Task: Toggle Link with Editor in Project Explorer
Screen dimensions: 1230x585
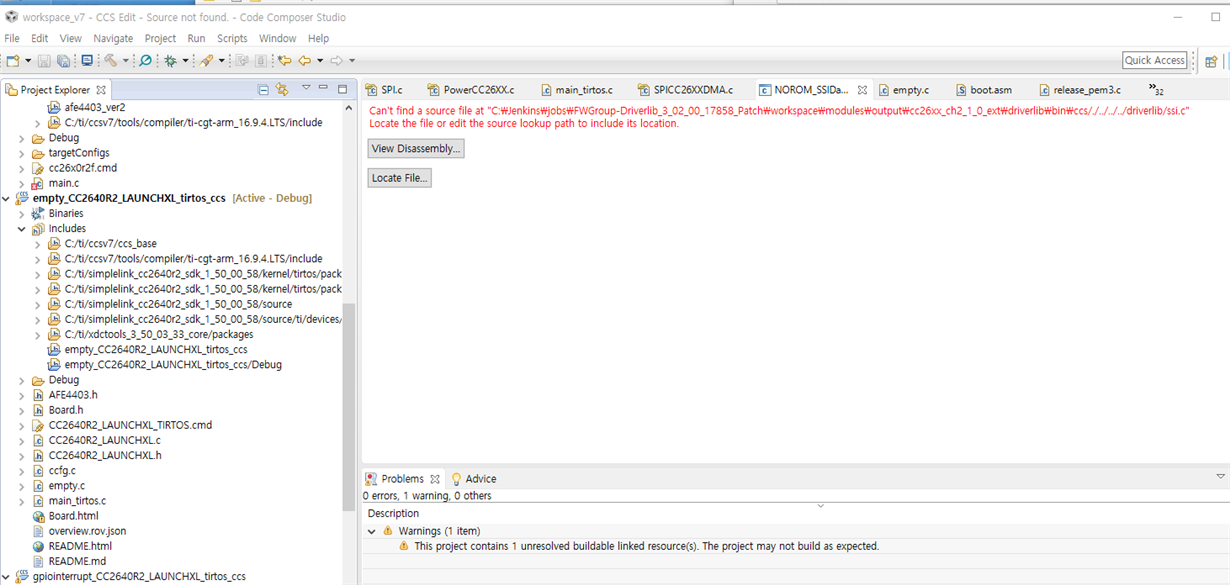Action: [x=282, y=88]
